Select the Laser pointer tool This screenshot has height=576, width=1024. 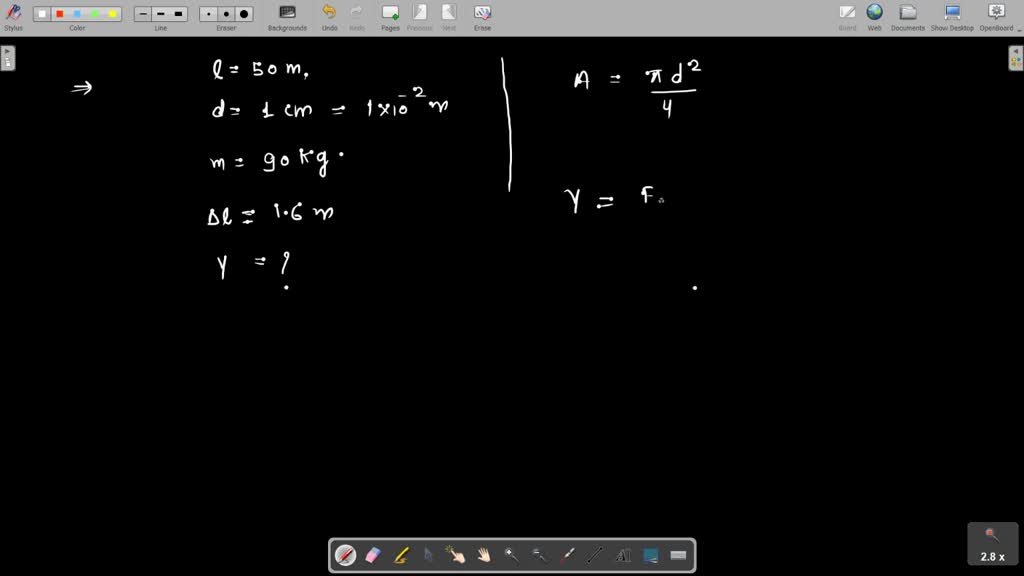(568, 555)
